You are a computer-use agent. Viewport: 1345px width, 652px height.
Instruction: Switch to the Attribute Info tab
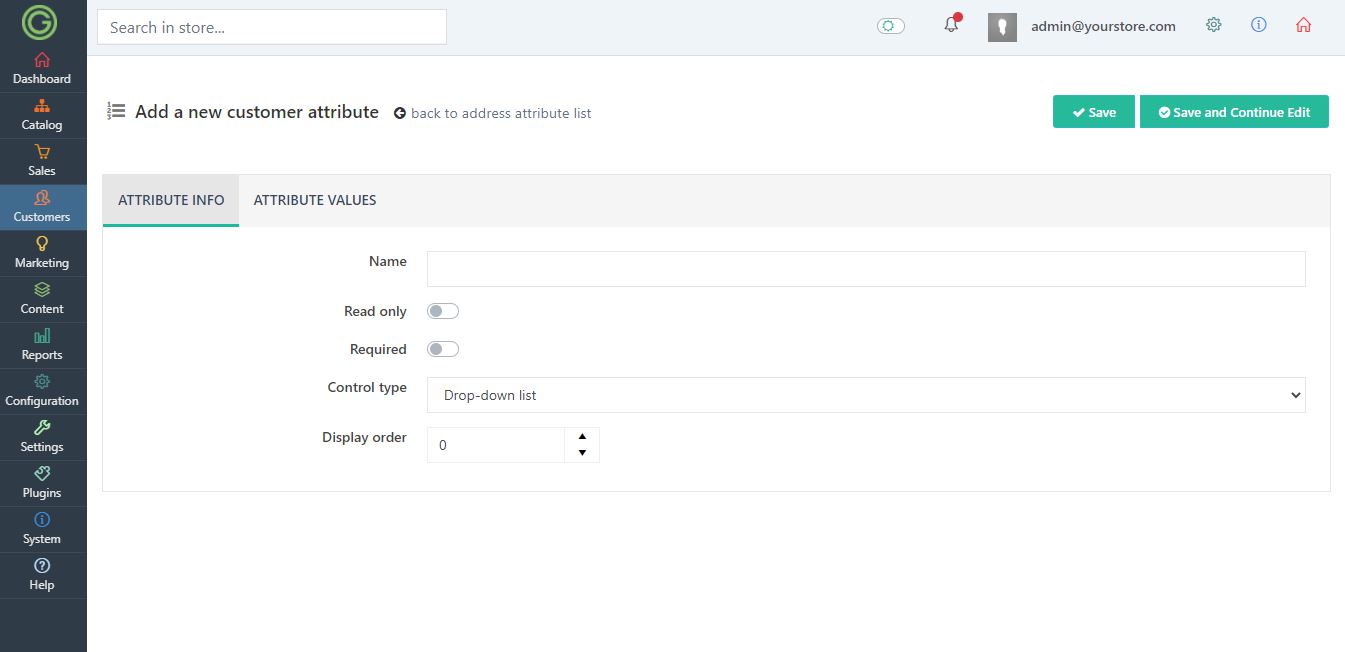171,200
